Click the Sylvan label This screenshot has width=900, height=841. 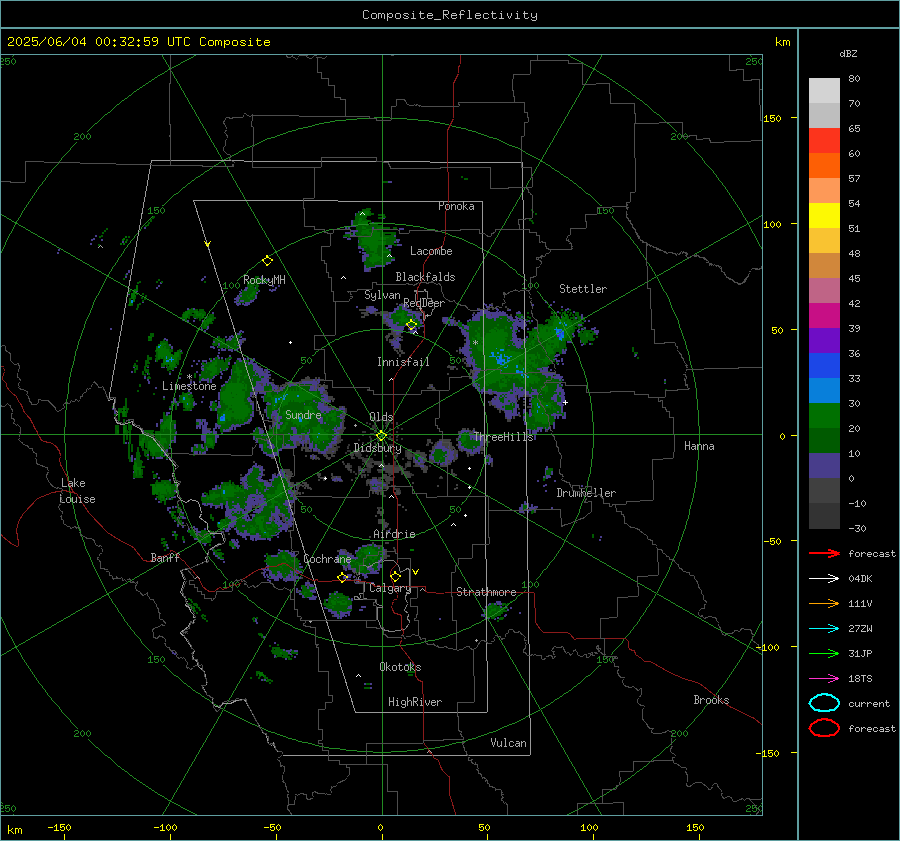pyautogui.click(x=382, y=295)
